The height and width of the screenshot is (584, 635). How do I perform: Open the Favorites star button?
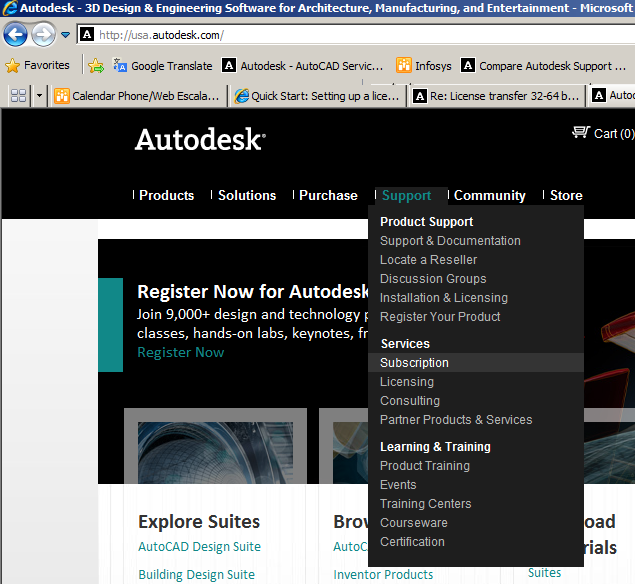coord(37,65)
